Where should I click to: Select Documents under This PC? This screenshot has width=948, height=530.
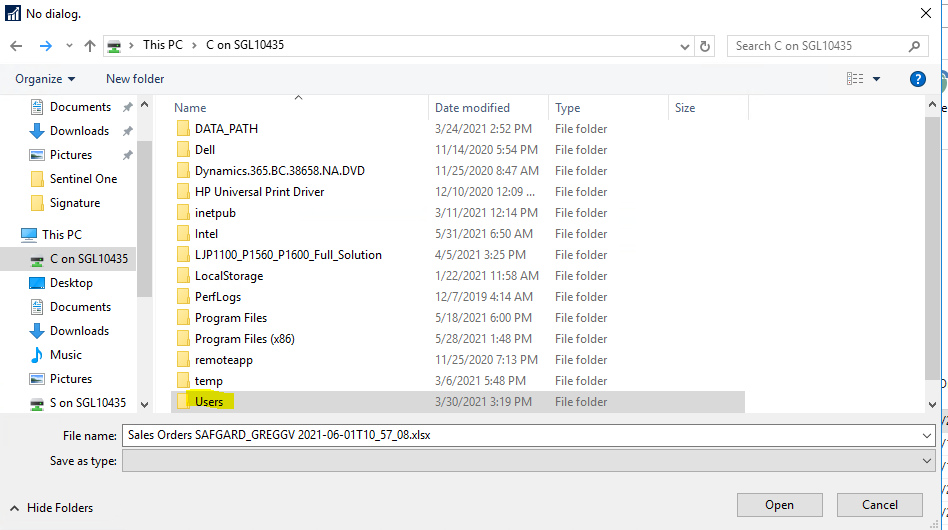click(x=80, y=307)
